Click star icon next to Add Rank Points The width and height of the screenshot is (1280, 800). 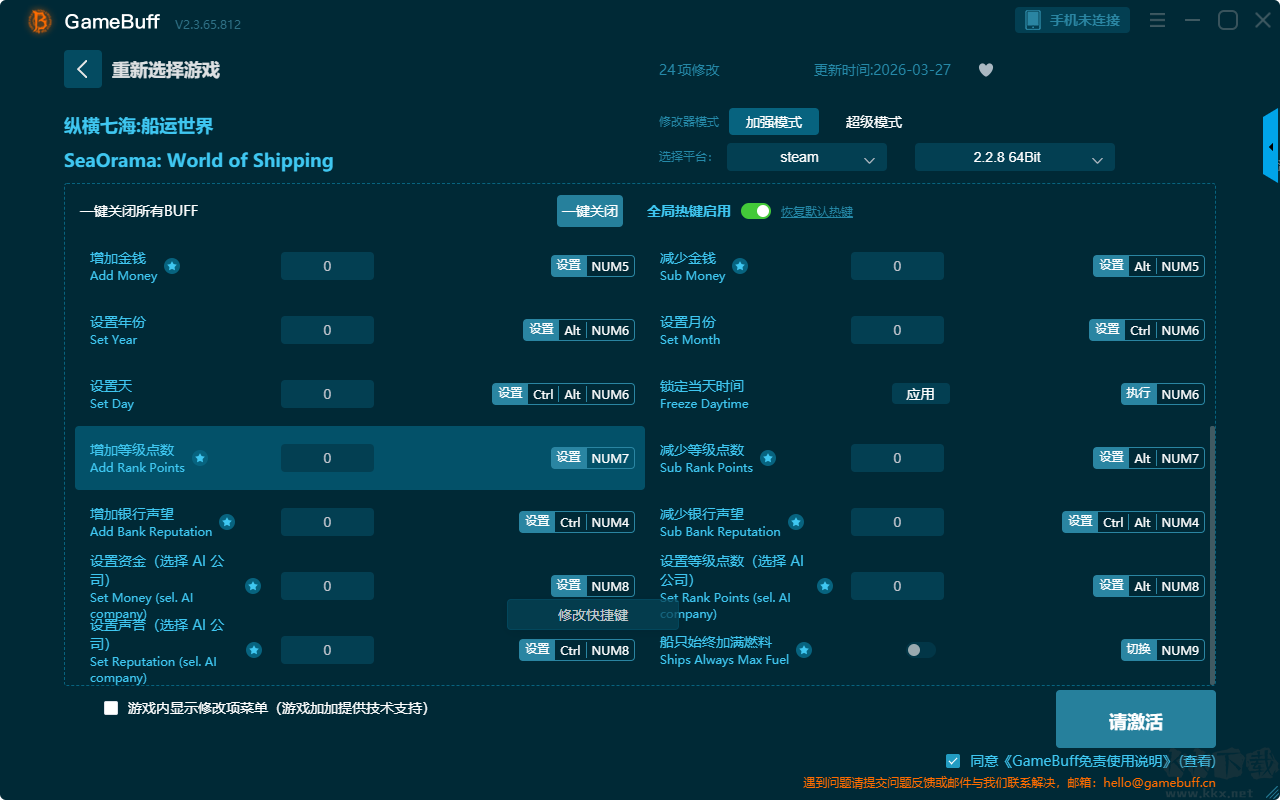200,458
